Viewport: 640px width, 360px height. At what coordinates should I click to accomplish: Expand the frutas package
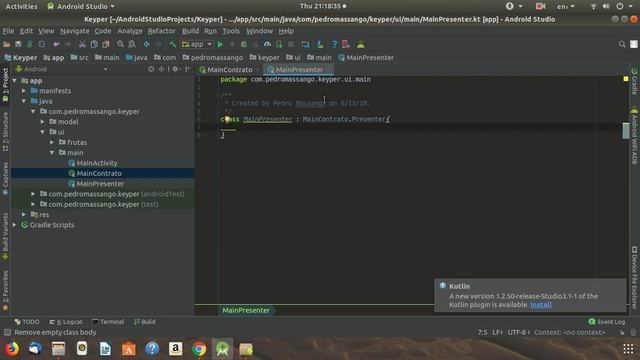tap(52, 142)
